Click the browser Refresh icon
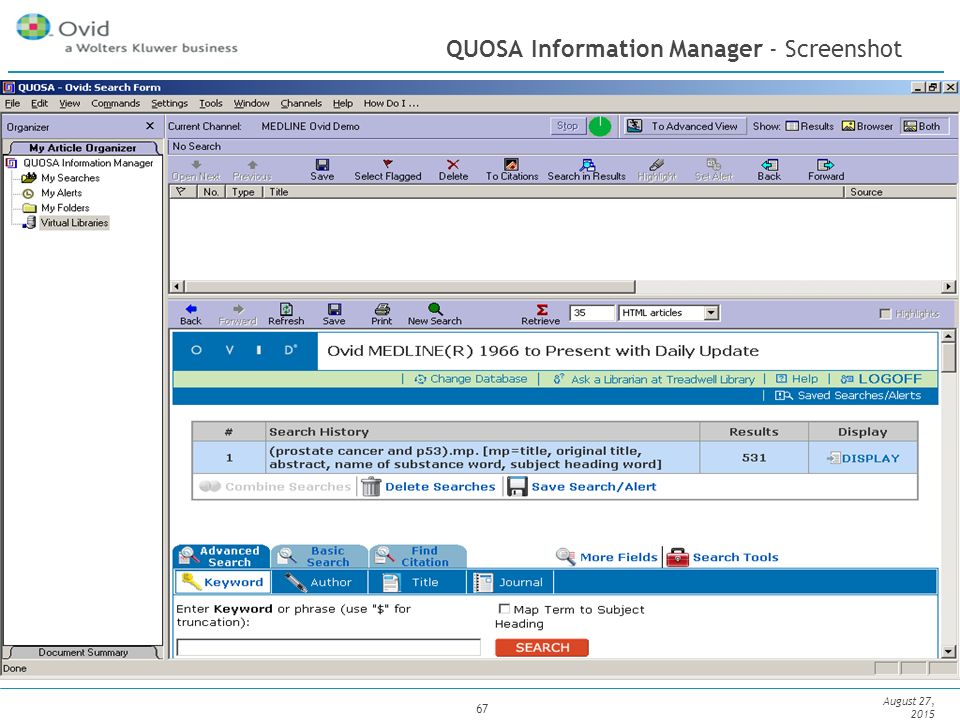 [286, 309]
